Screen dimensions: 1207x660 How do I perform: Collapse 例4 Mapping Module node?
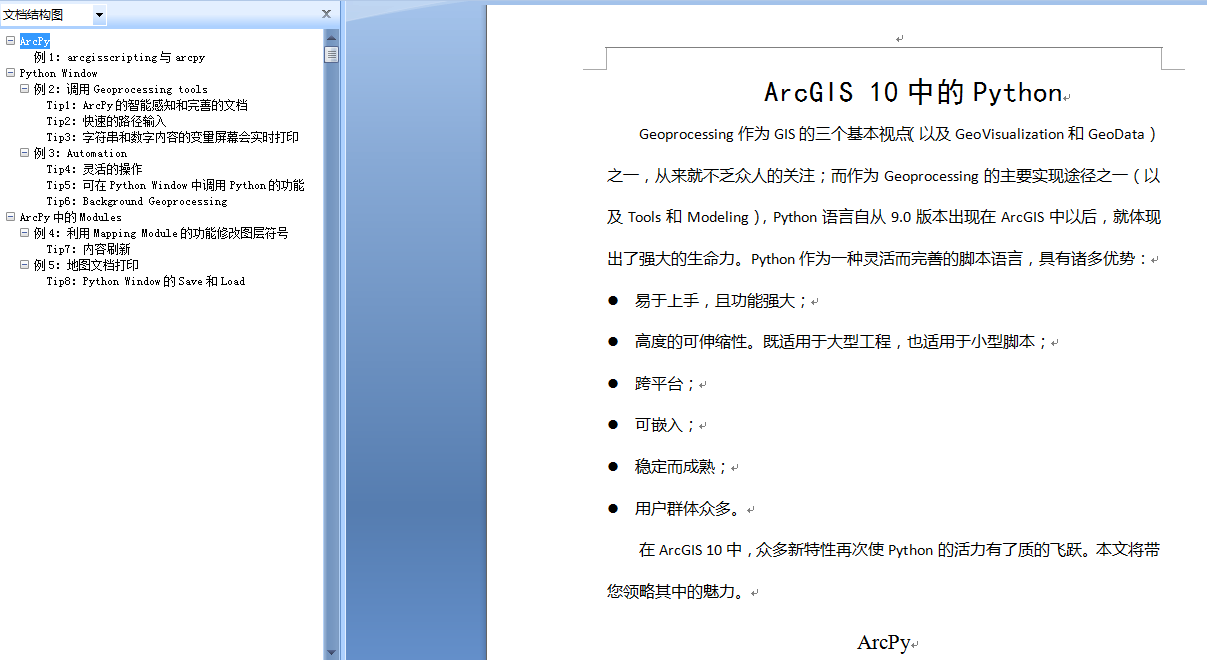tap(25, 233)
